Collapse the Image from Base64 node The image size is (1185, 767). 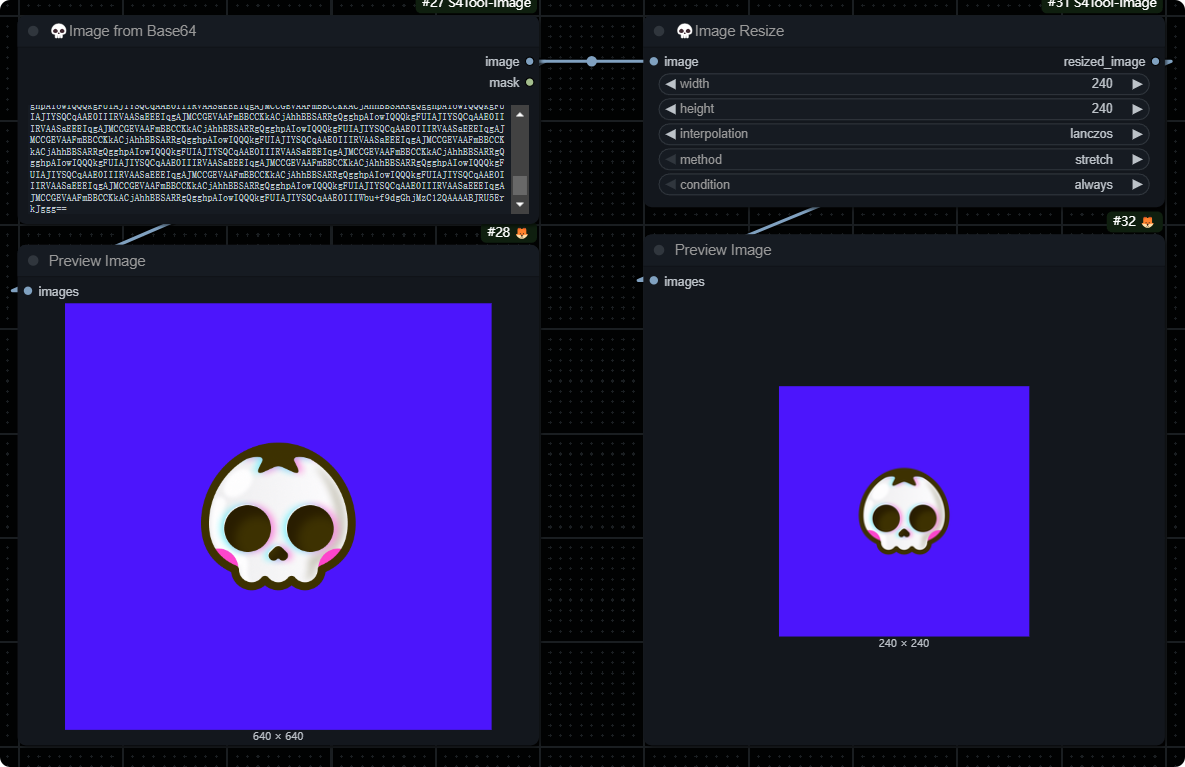[33, 31]
